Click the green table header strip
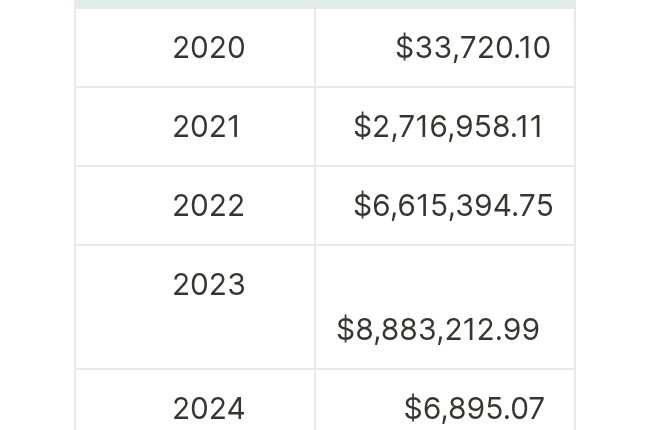The width and height of the screenshot is (671, 430). point(324,4)
